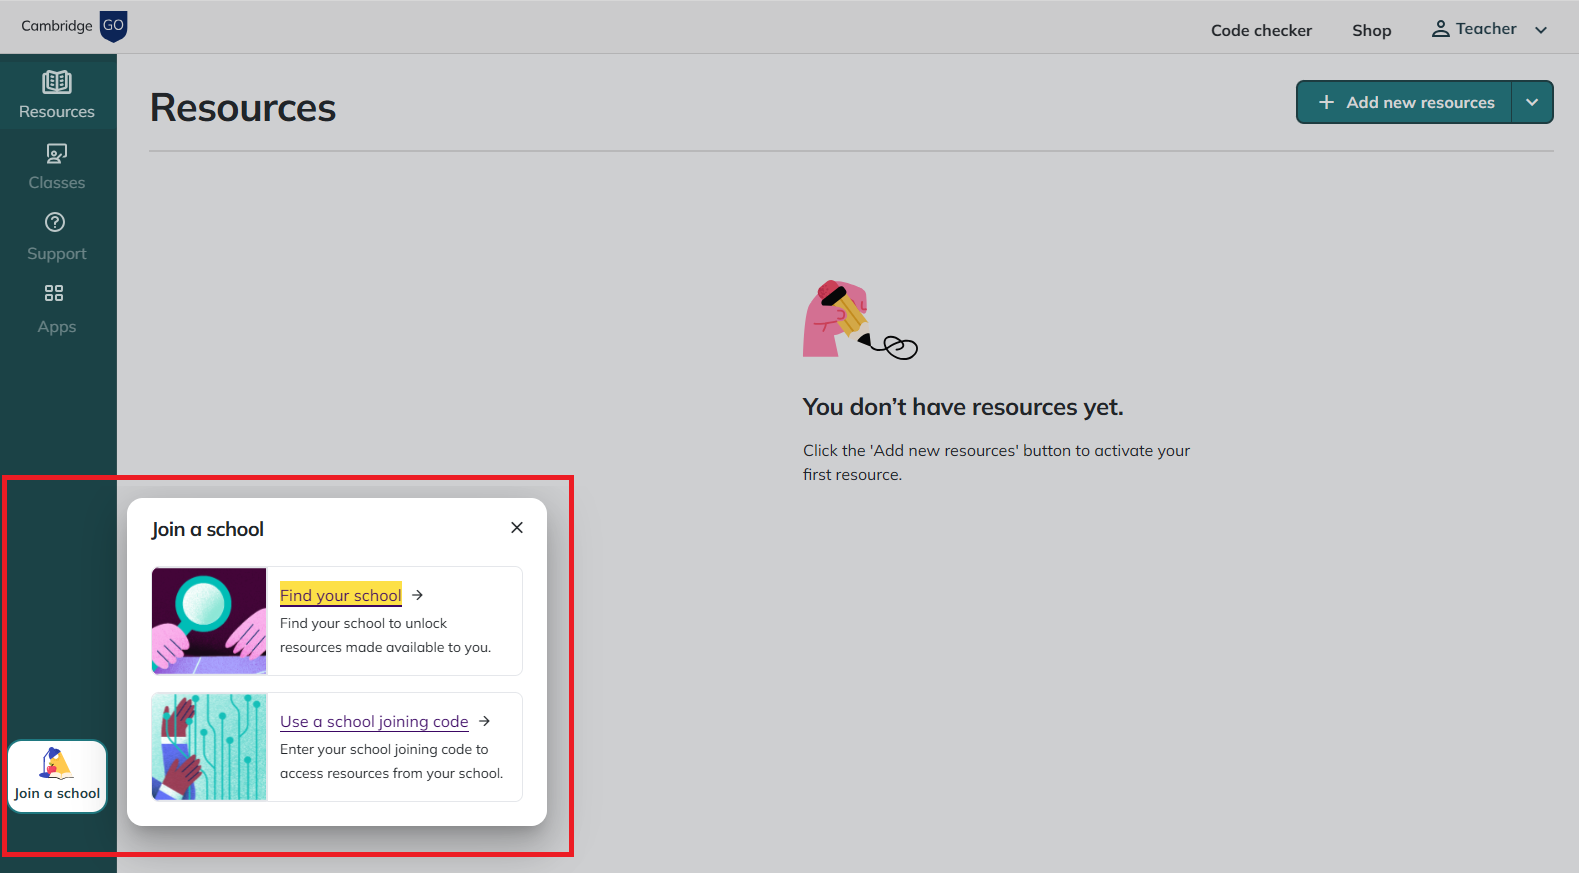Open the Apps section in sidebar
Screen dimensions: 1579x873
(57, 309)
